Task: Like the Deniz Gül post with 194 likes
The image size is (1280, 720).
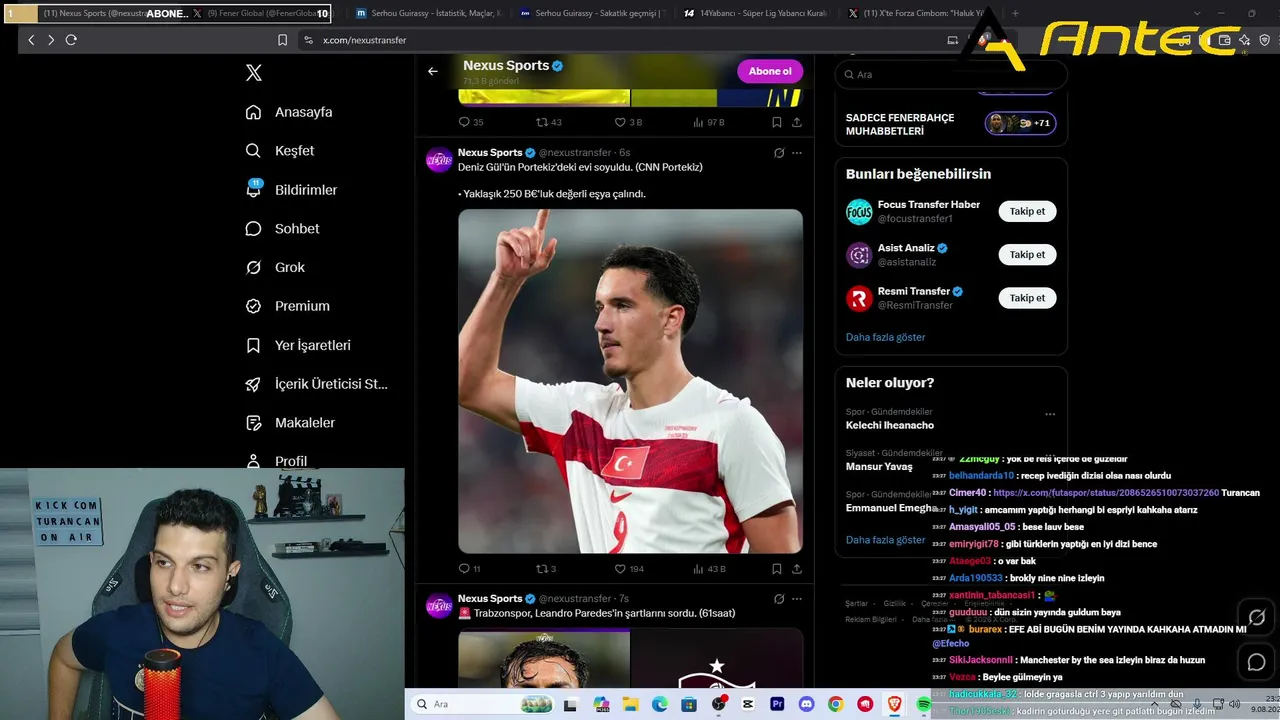Action: tap(629, 569)
